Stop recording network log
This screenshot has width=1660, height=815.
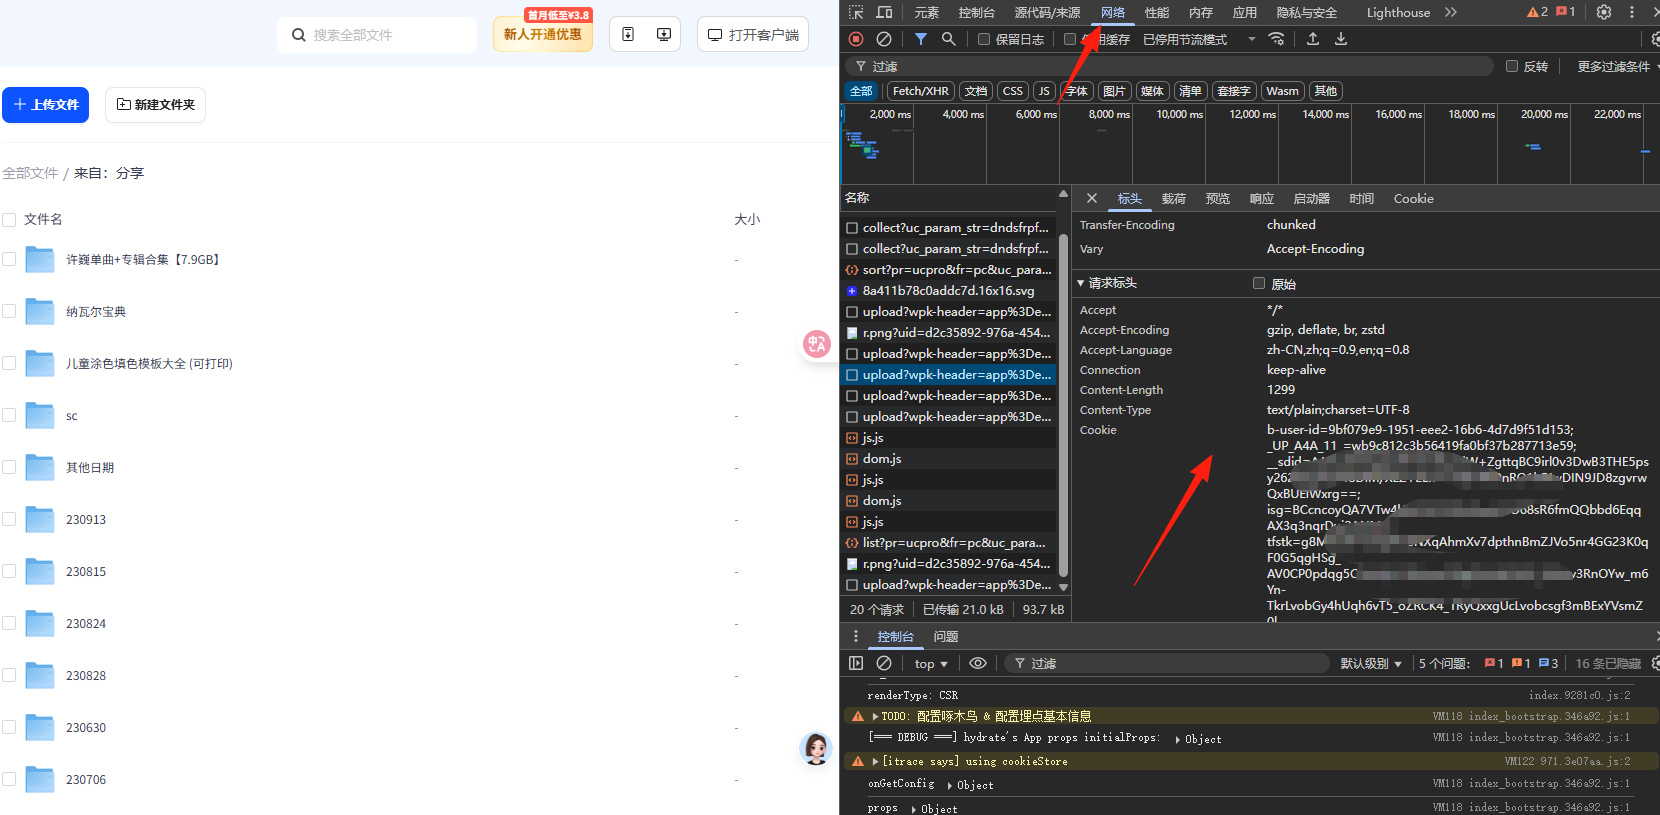[856, 39]
